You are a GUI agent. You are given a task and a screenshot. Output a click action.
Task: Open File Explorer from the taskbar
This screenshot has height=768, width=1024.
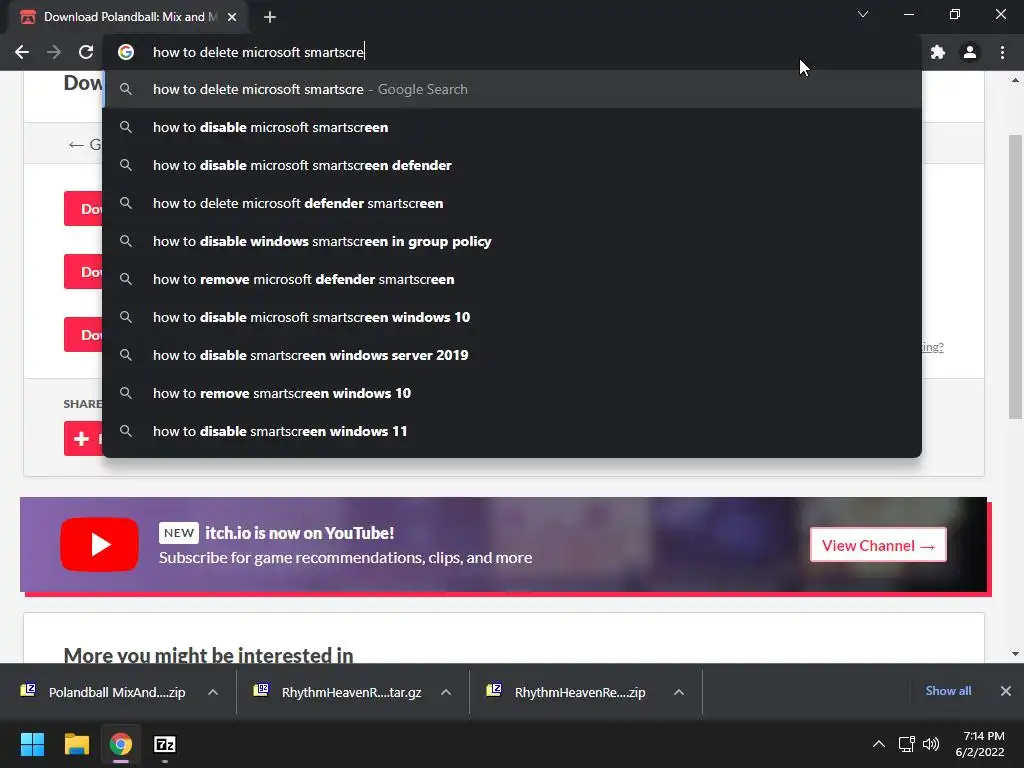click(76, 744)
